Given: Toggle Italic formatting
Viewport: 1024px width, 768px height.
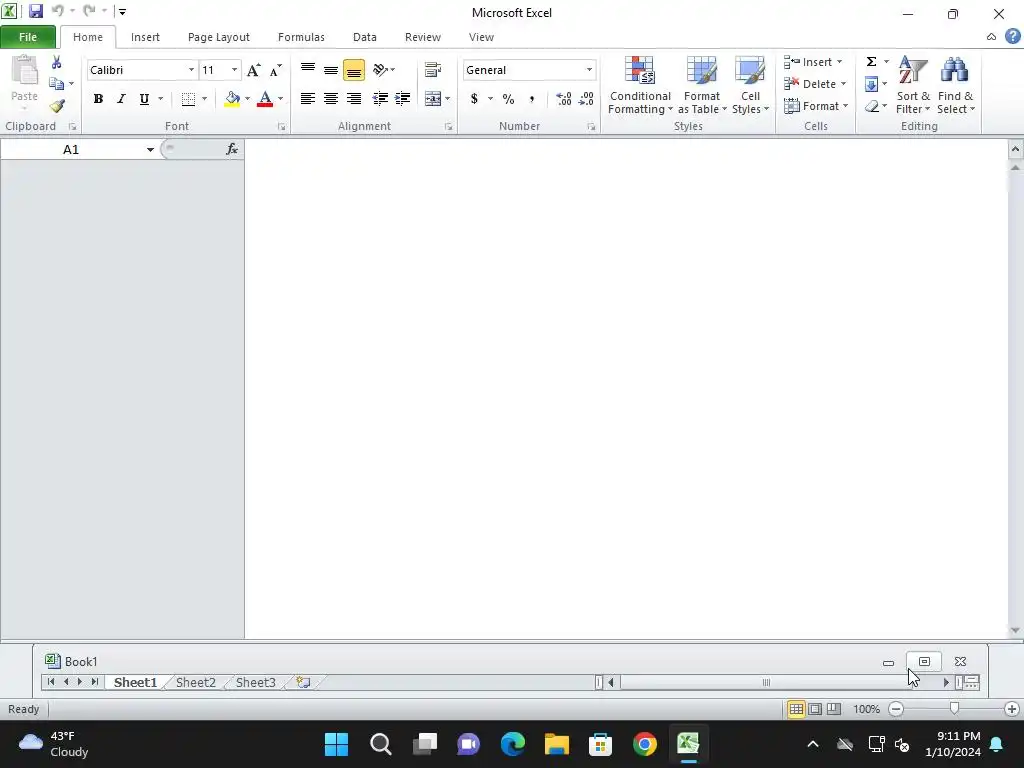Looking at the screenshot, I should [x=121, y=99].
